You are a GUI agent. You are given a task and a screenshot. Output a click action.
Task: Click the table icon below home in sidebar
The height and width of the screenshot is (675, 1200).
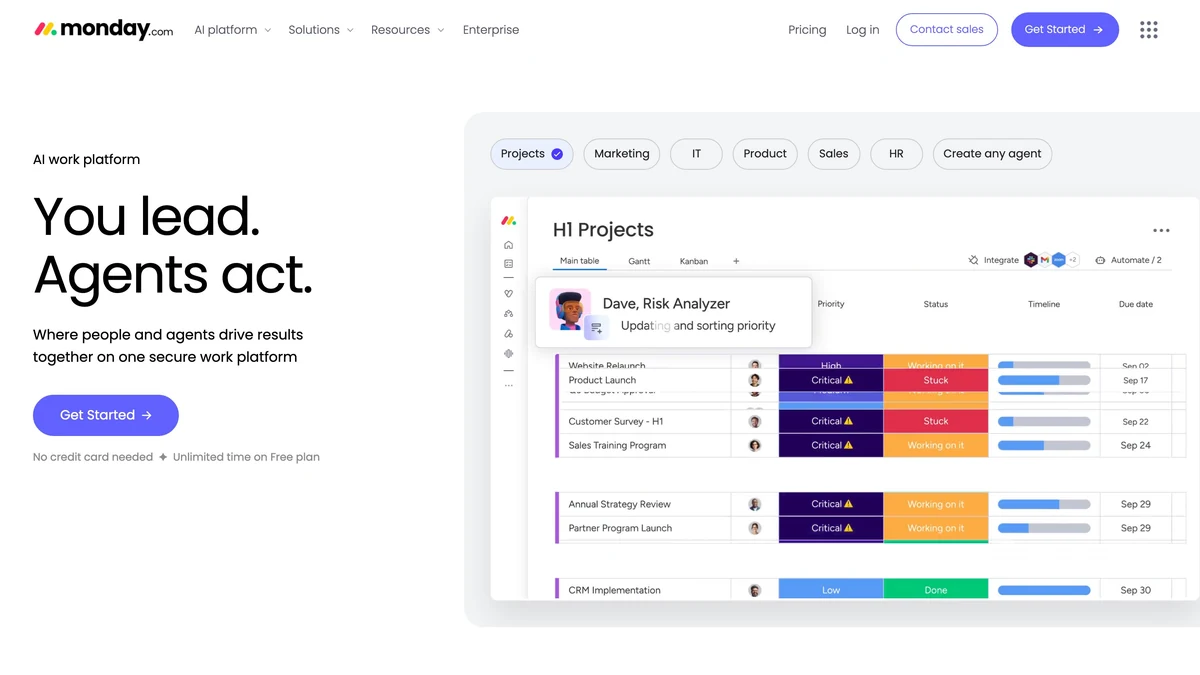509,264
